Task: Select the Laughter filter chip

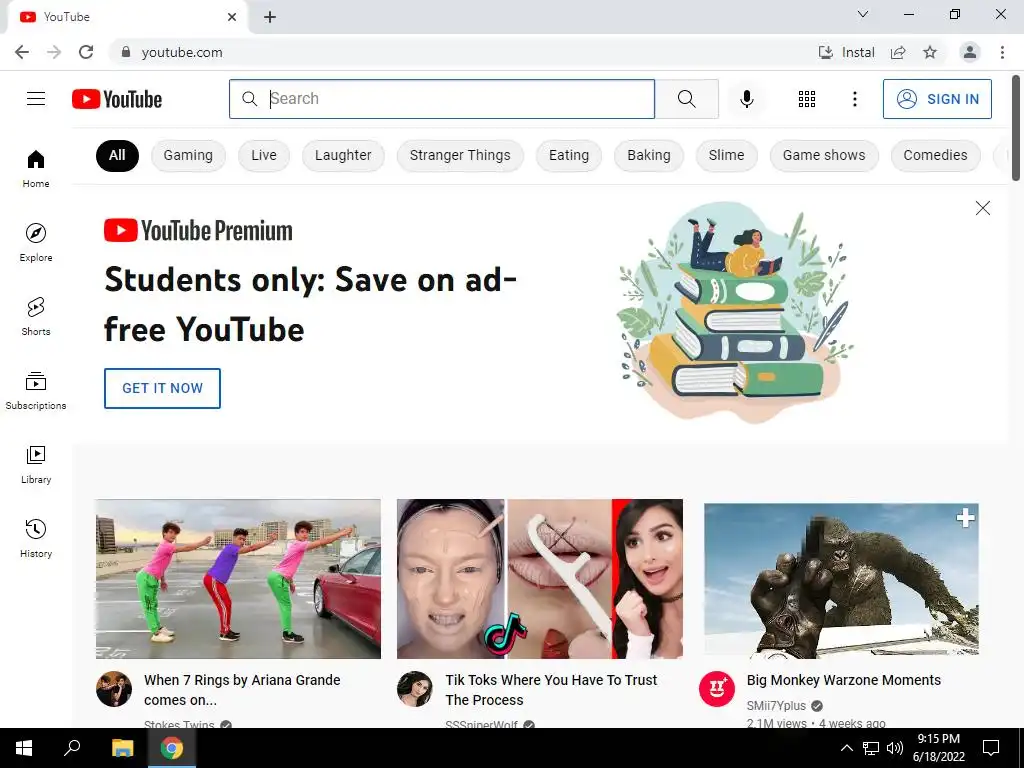Action: [x=343, y=155]
